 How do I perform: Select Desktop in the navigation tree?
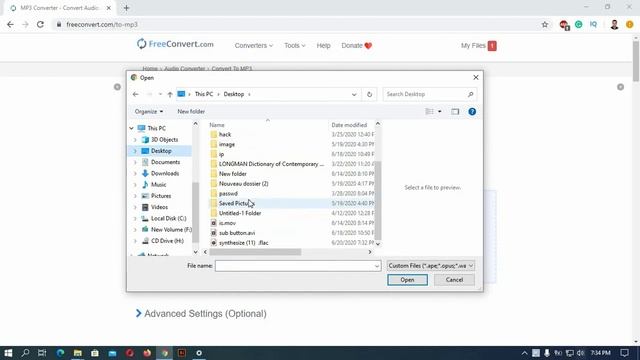point(161,151)
